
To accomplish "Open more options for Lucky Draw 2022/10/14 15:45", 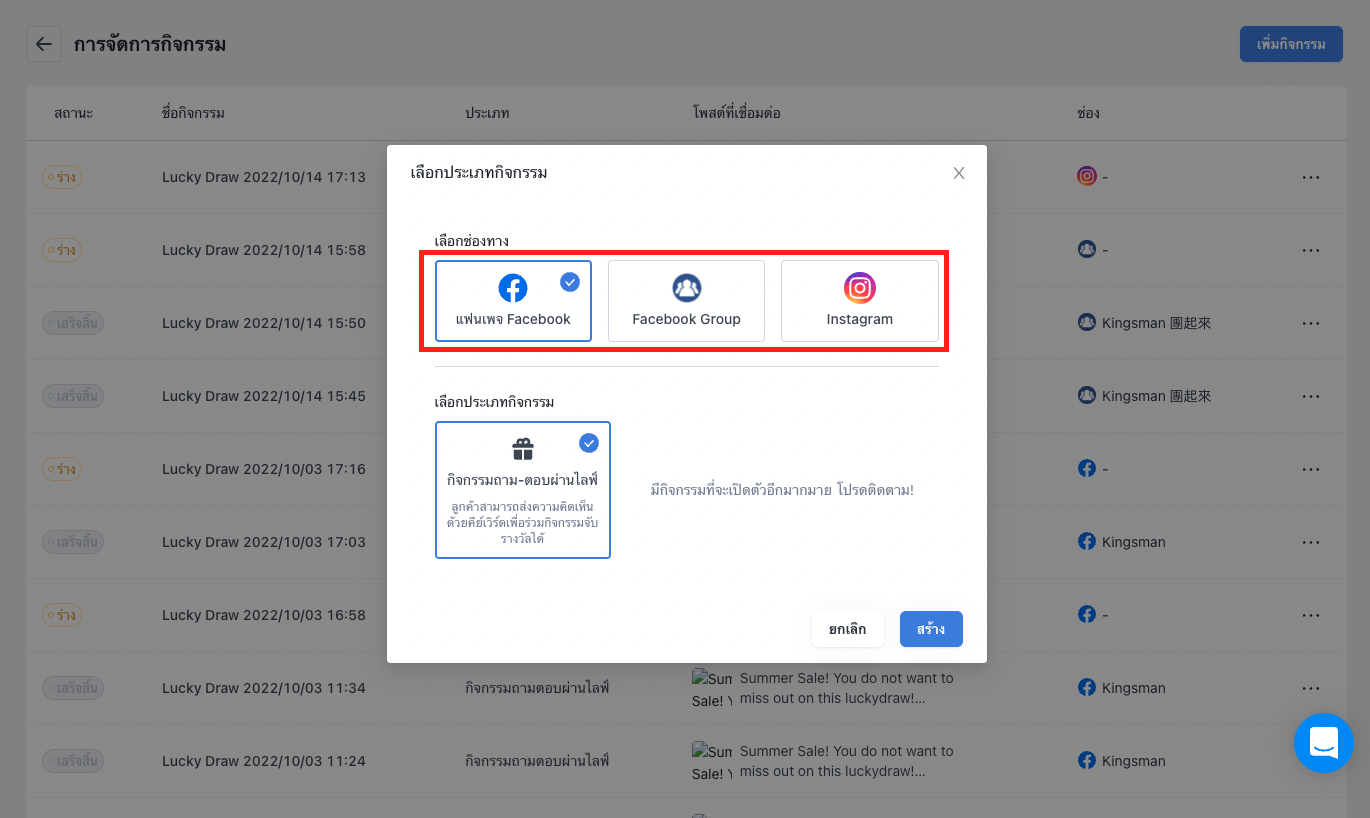I will [1311, 396].
